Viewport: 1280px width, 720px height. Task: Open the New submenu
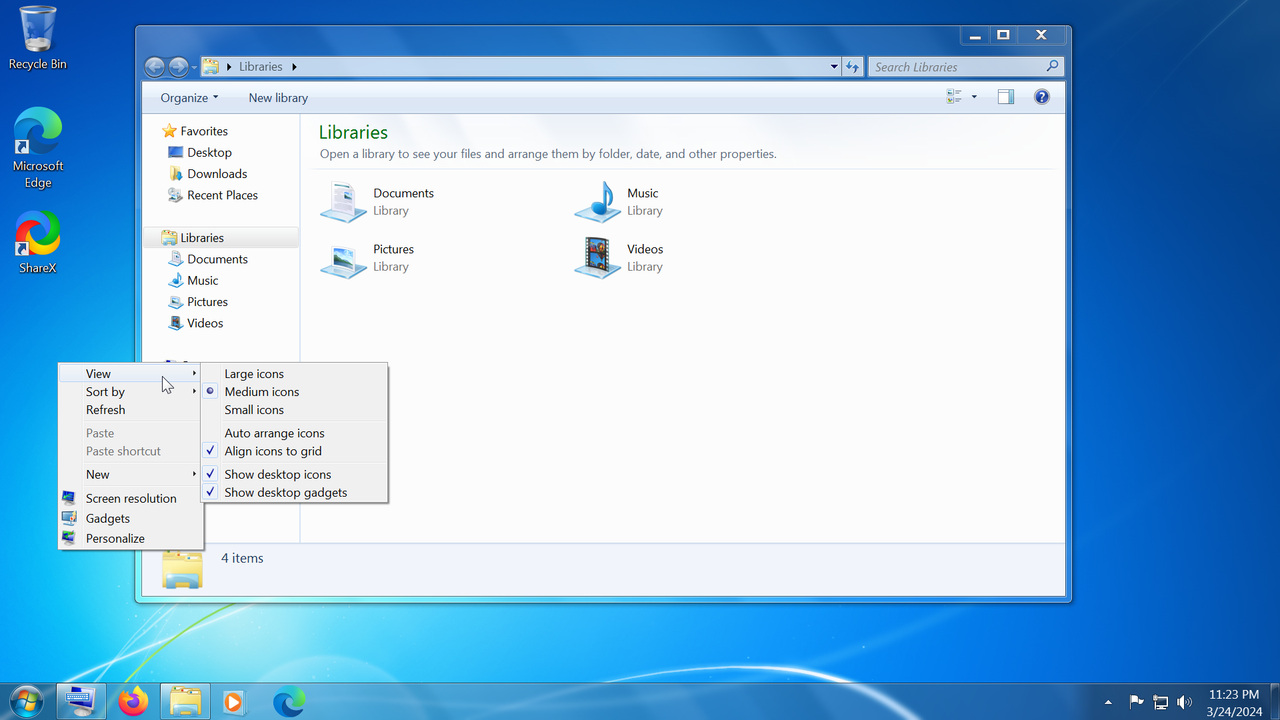click(x=131, y=474)
